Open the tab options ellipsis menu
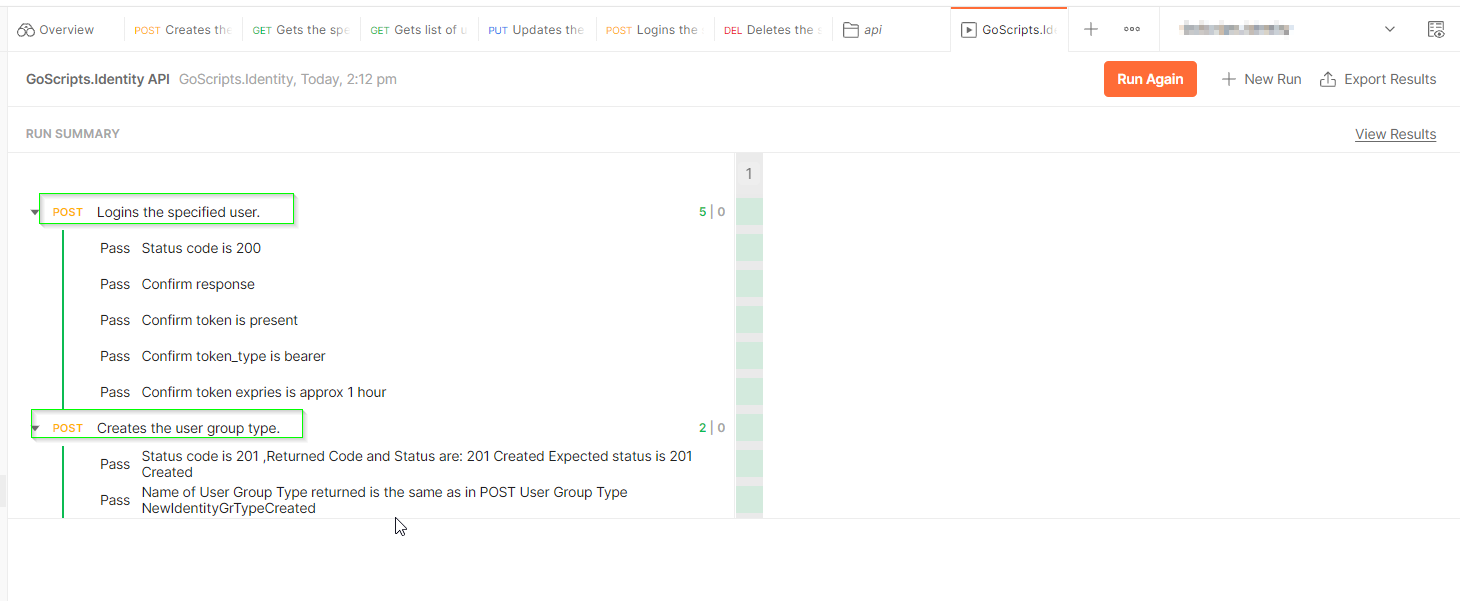Viewport: 1460px width, 601px height. pyautogui.click(x=1132, y=30)
